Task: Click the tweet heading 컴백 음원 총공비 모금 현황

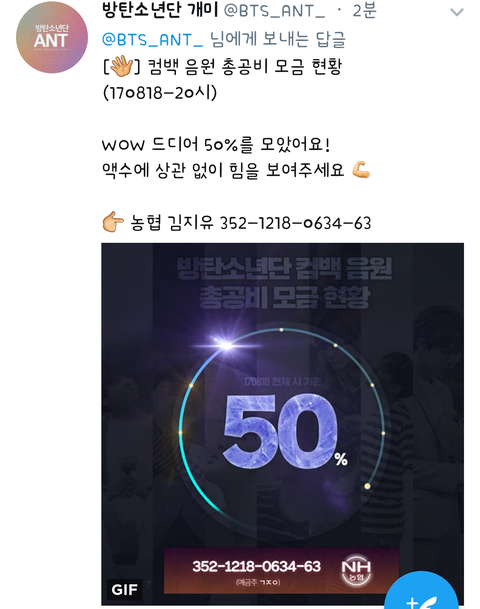Action: pos(245,66)
